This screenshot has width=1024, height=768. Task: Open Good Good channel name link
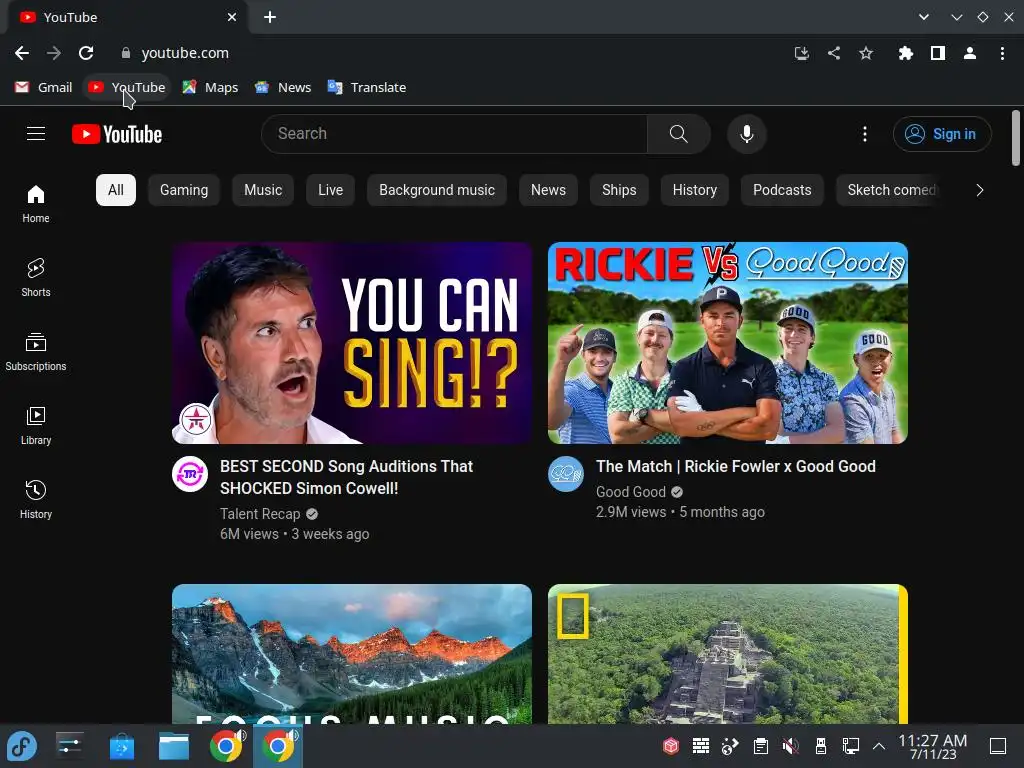(630, 492)
